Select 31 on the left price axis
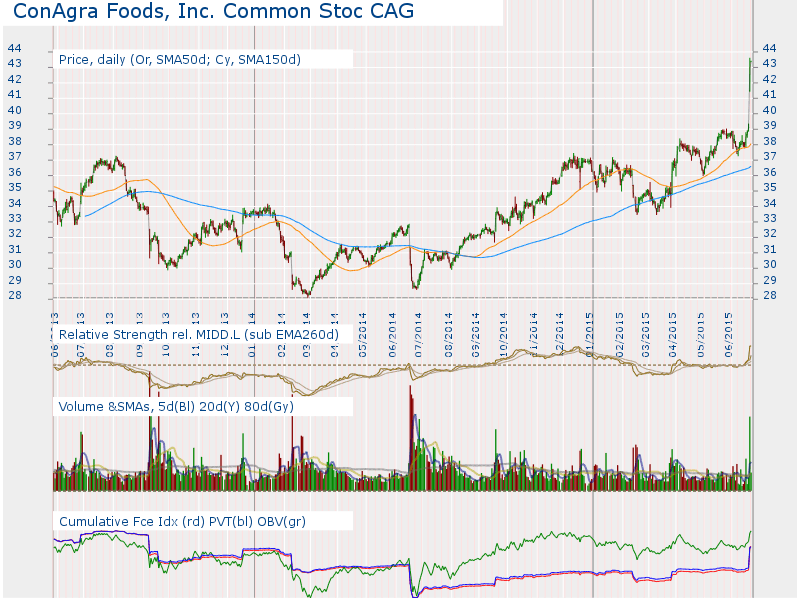Screen dimensions: 797x598 point(15,249)
